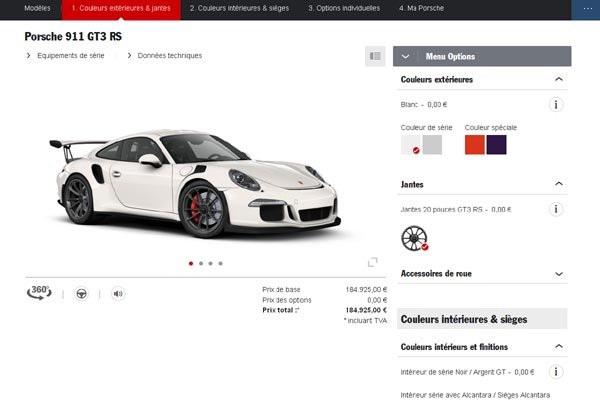Image resolution: width=600 pixels, height=400 pixels.
Task: Show third car image via pagination dot
Action: tap(210, 263)
